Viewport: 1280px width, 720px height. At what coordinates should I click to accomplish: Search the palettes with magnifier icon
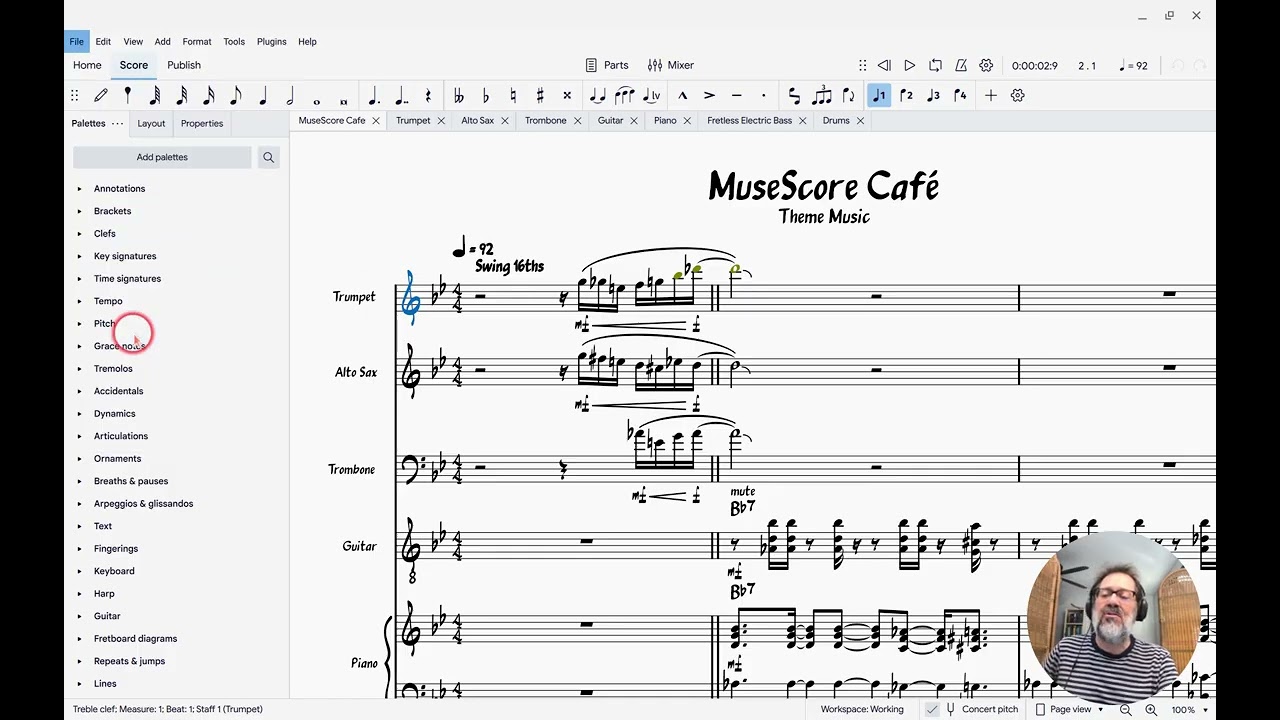point(268,157)
